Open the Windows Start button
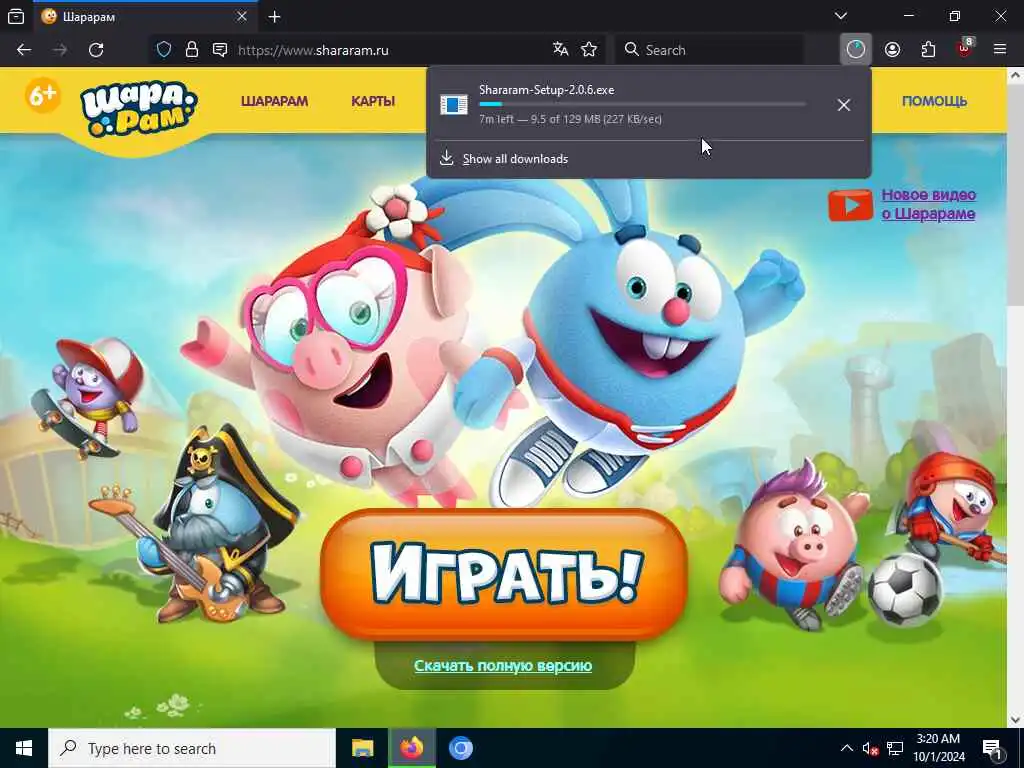This screenshot has width=1024, height=768. pos(24,748)
